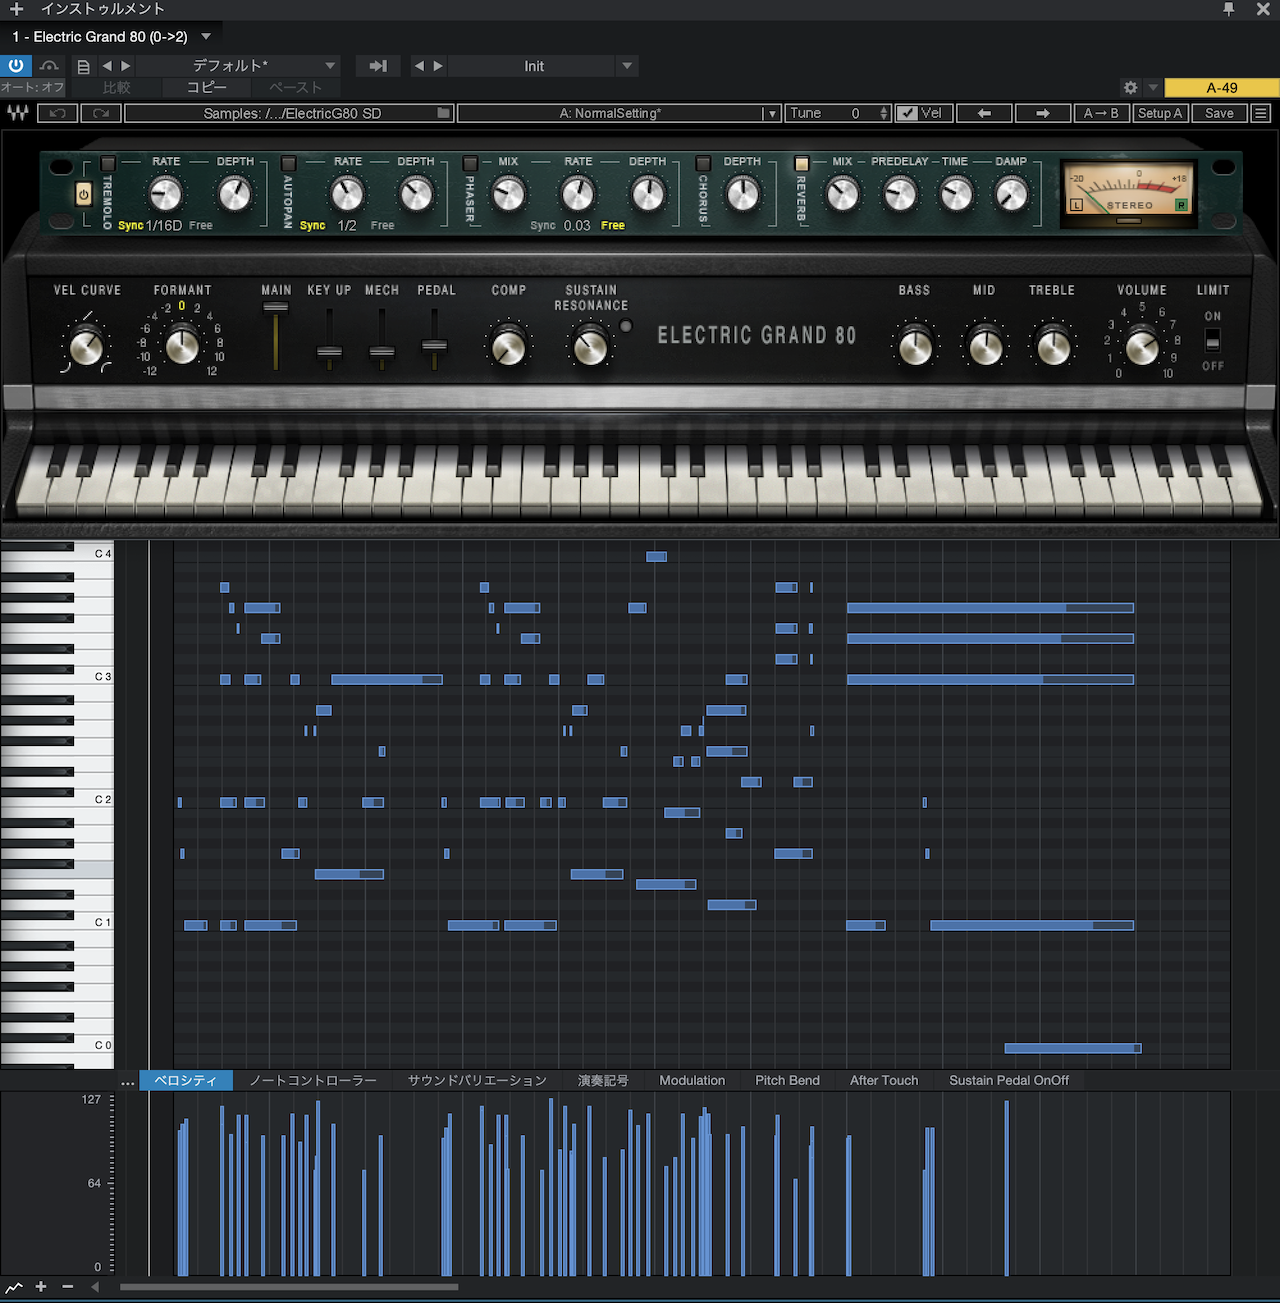The height and width of the screenshot is (1303, 1280).
Task: Click the Waves redo arrow
Action: click(101, 113)
